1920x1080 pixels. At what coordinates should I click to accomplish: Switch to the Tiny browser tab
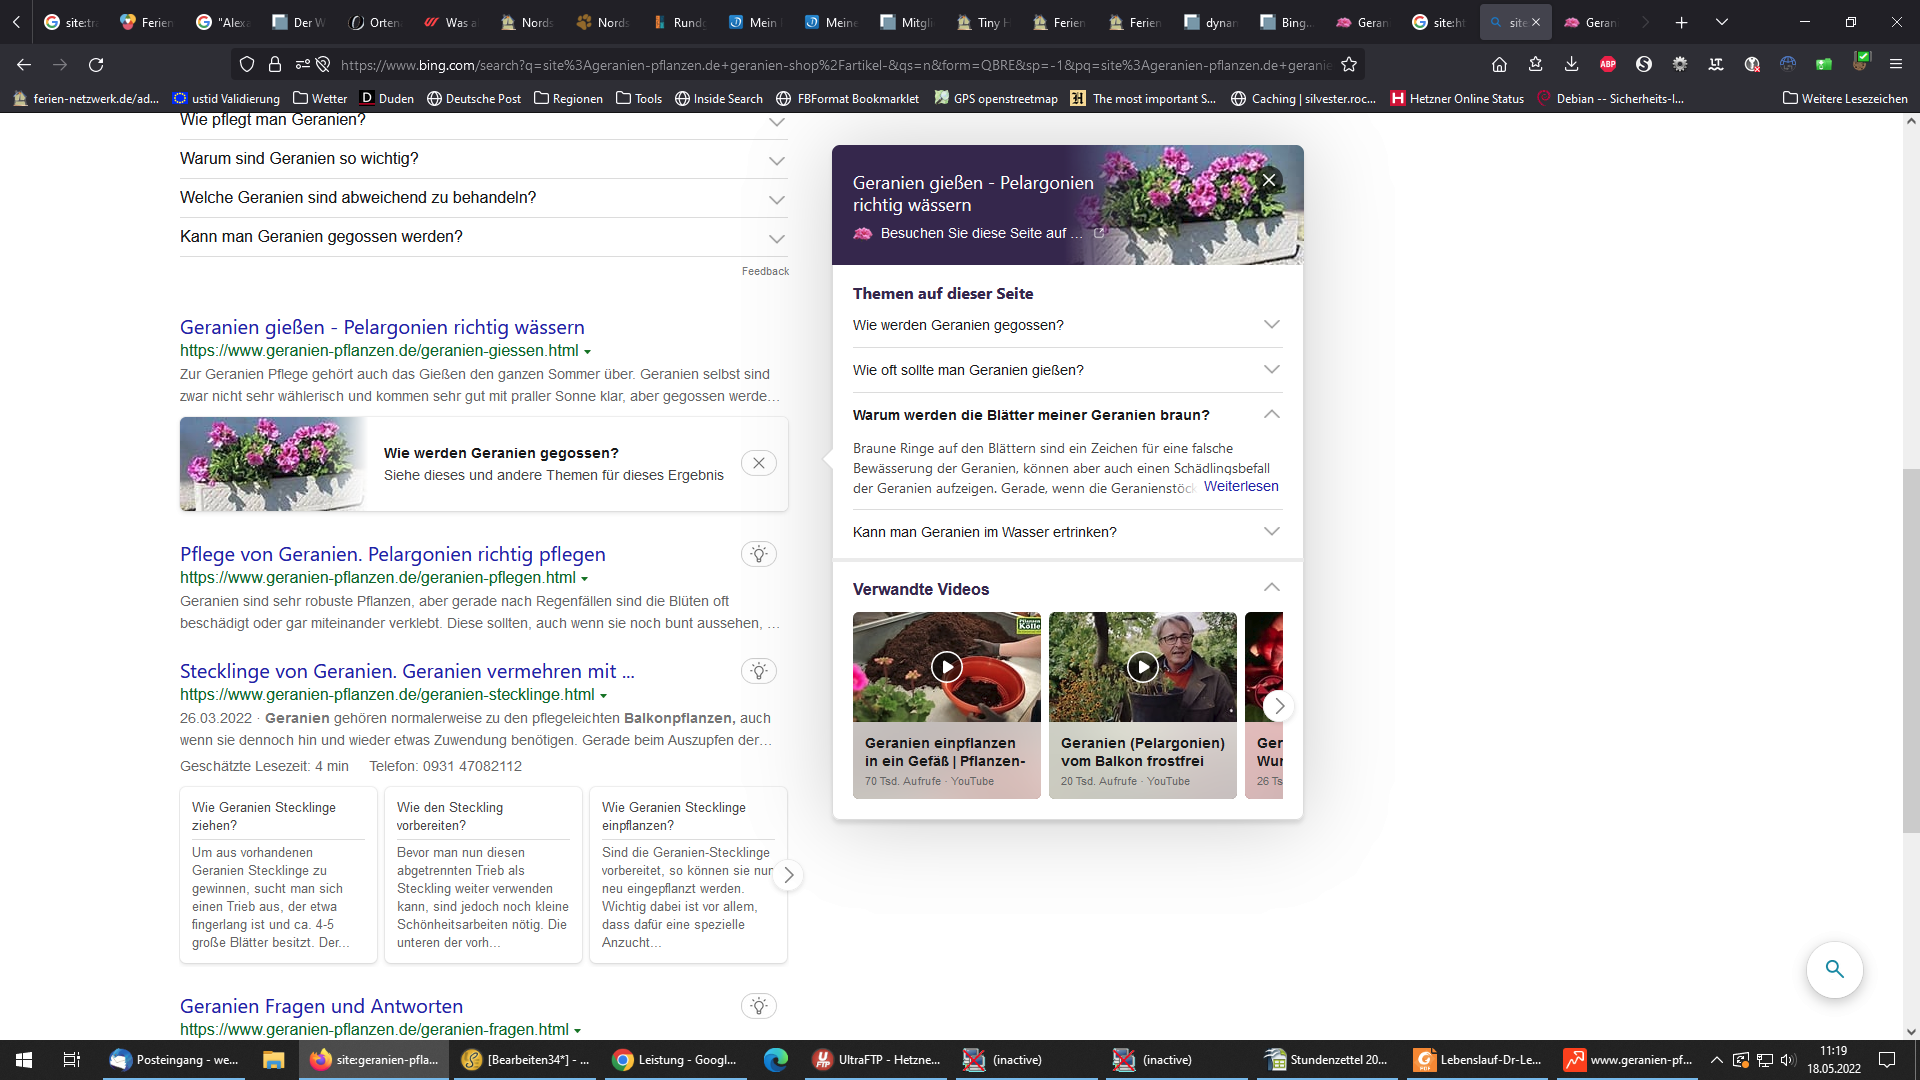click(x=984, y=22)
